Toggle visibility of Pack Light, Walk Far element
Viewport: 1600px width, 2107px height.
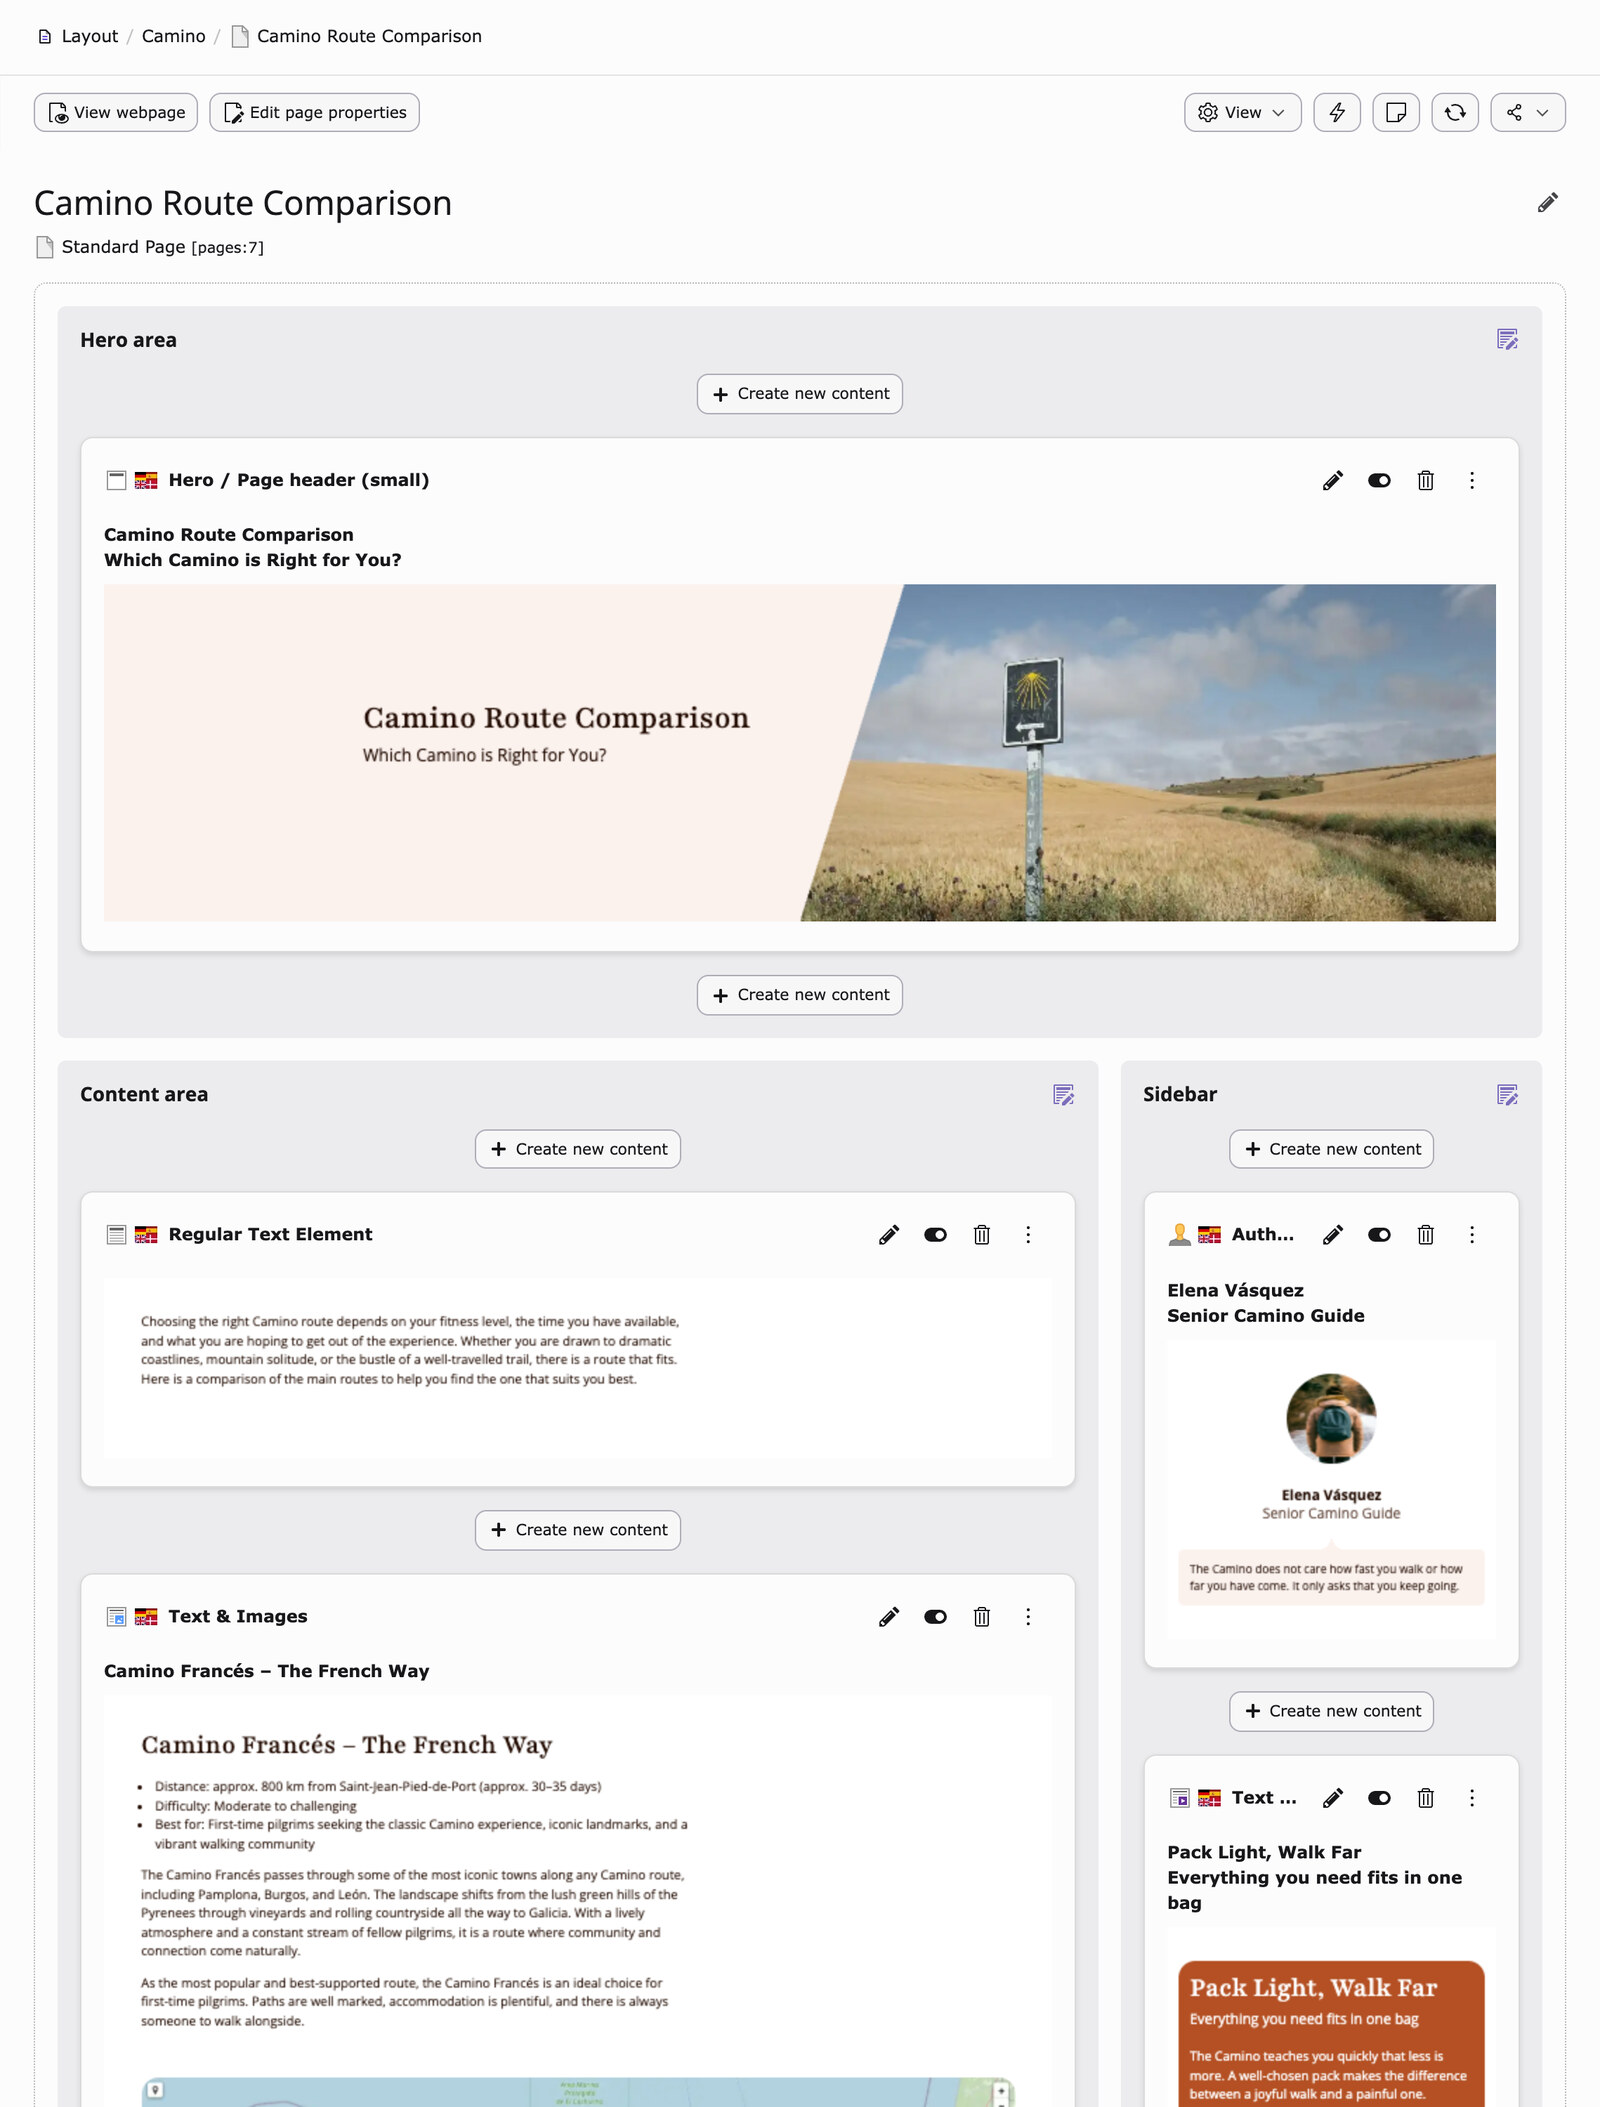tap(1379, 1798)
